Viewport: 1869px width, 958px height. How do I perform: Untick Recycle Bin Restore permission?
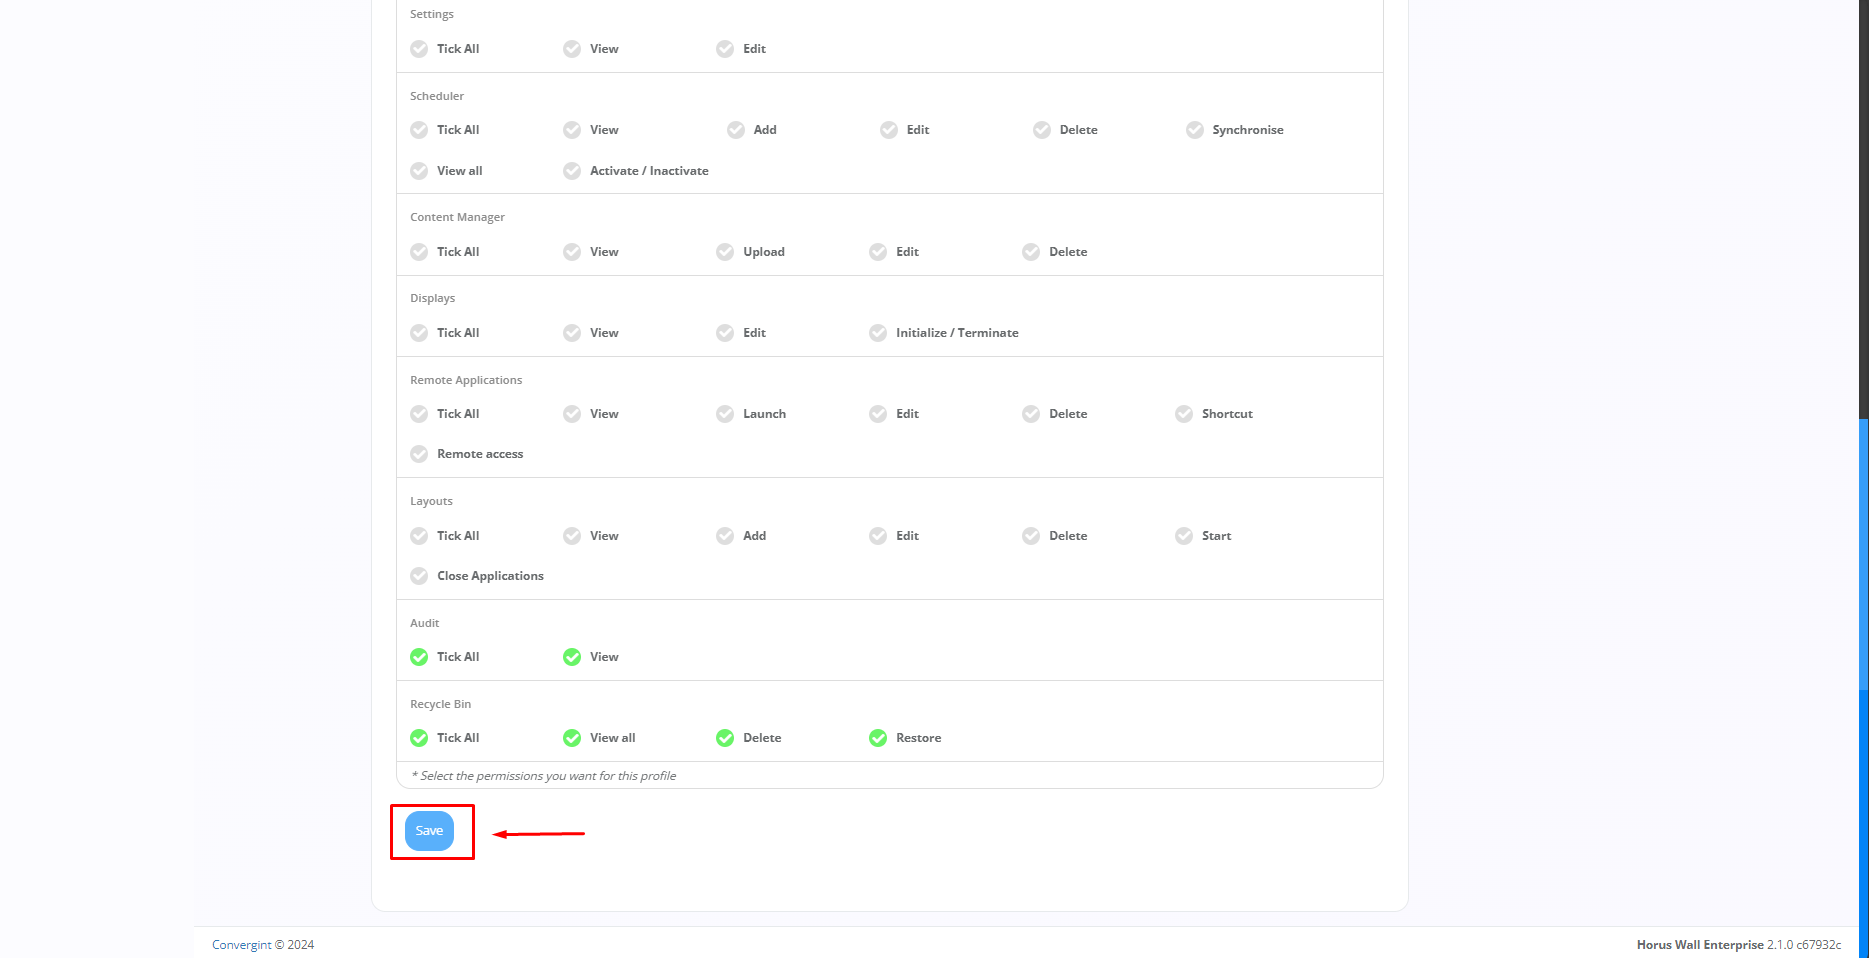point(878,738)
